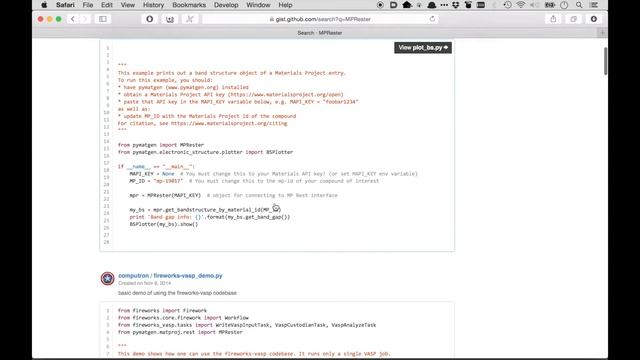Click the bear-face menu bar icon
This screenshot has height=360, width=640.
click(x=468, y=5)
